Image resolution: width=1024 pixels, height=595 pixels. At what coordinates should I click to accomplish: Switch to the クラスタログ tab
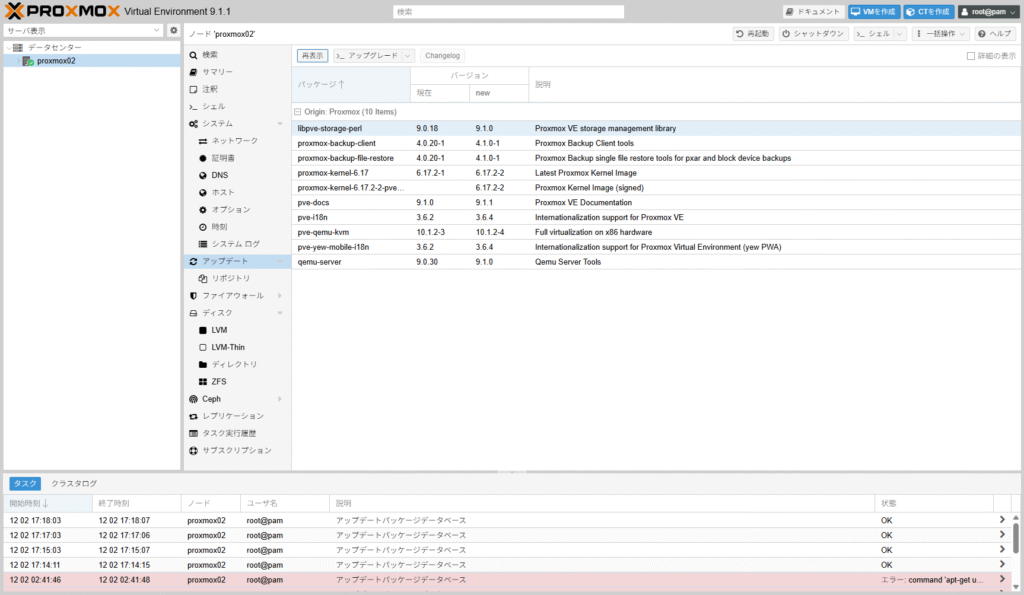click(x=74, y=483)
